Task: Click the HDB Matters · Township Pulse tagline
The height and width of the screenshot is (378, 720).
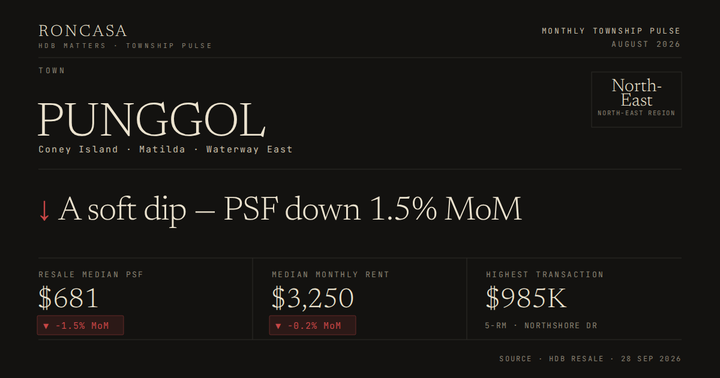Action: [125, 45]
